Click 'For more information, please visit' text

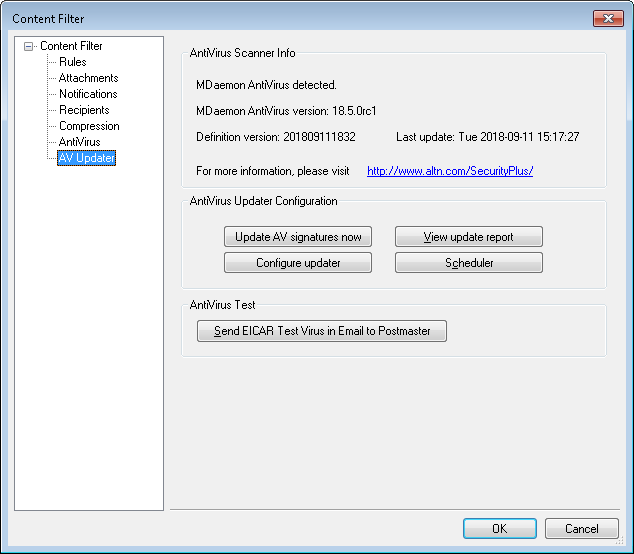click(273, 171)
